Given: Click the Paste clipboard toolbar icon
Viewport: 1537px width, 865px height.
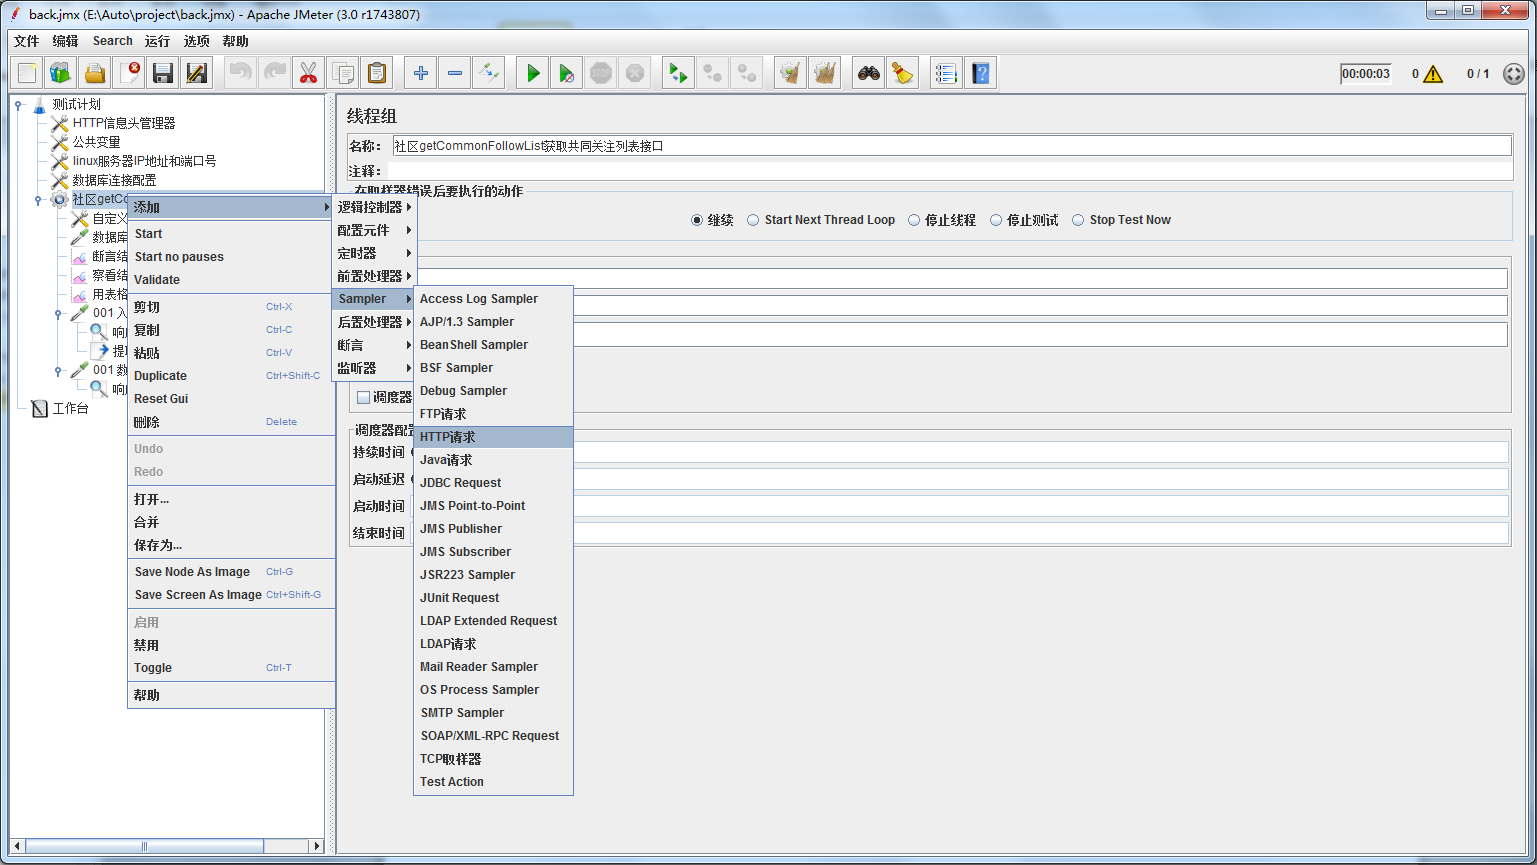Looking at the screenshot, I should click(376, 73).
